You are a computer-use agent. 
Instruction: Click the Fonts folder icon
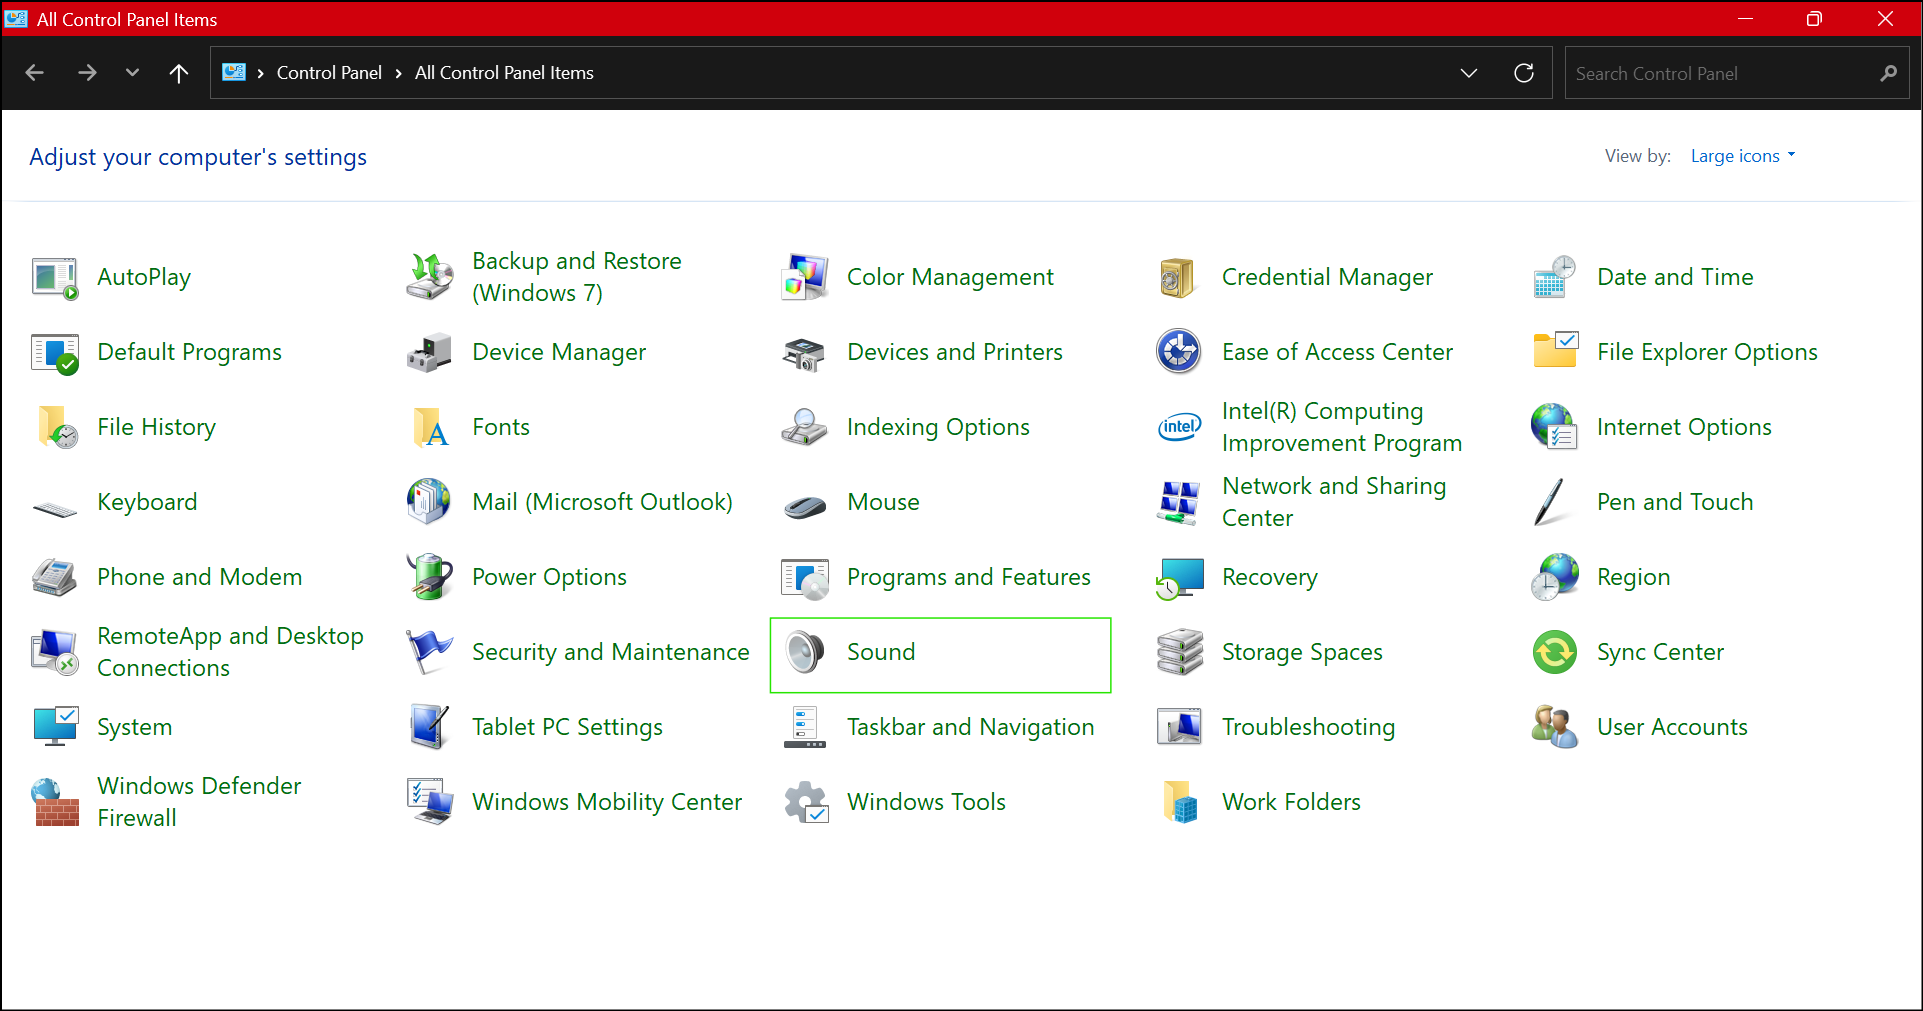coord(430,427)
